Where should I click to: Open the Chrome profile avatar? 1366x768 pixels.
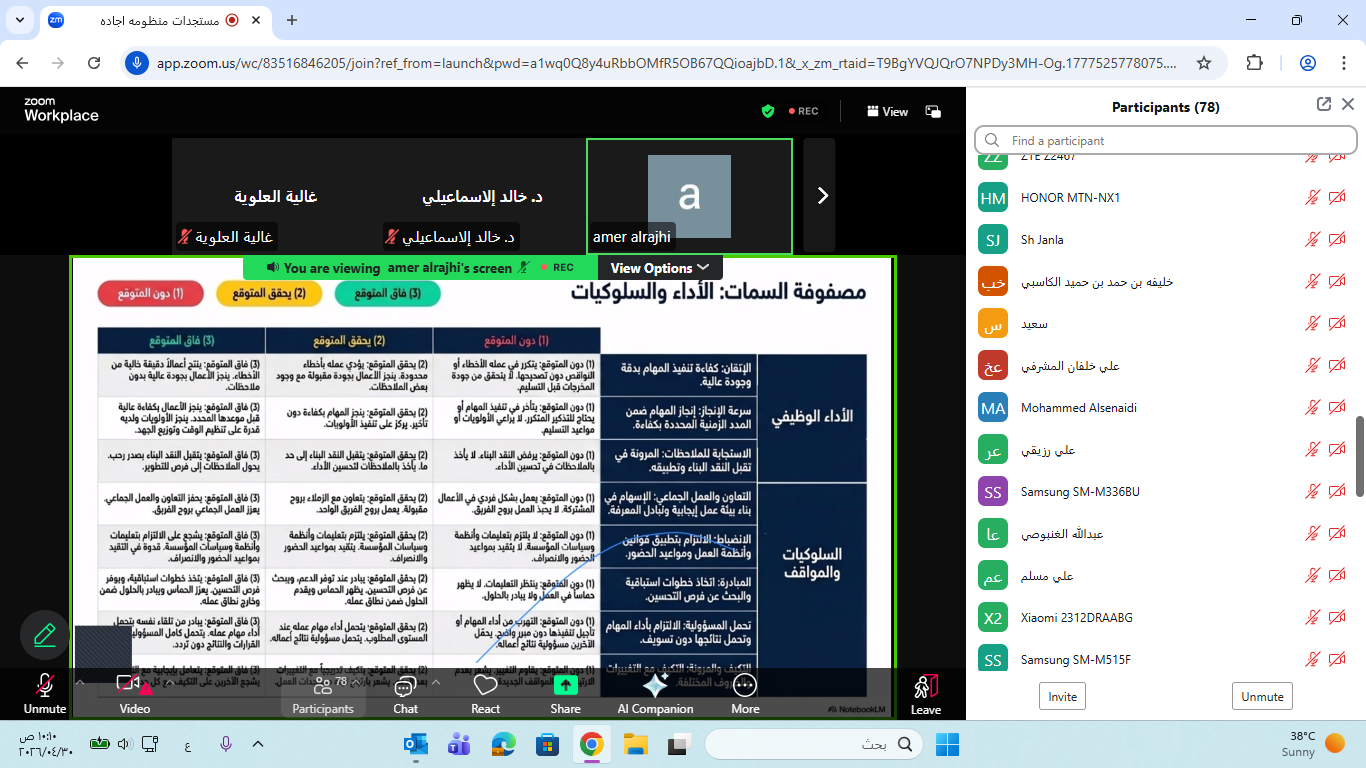(x=1307, y=63)
